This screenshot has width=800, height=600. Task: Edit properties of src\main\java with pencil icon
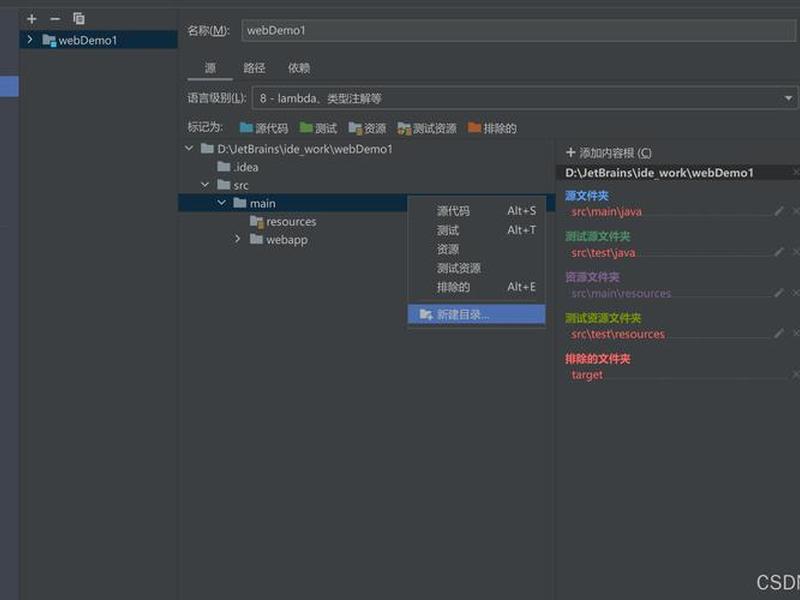pos(779,211)
